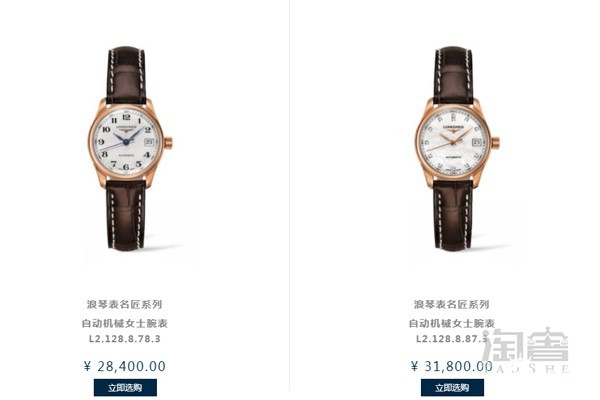Click the crown of the left watch

[x=168, y=143]
